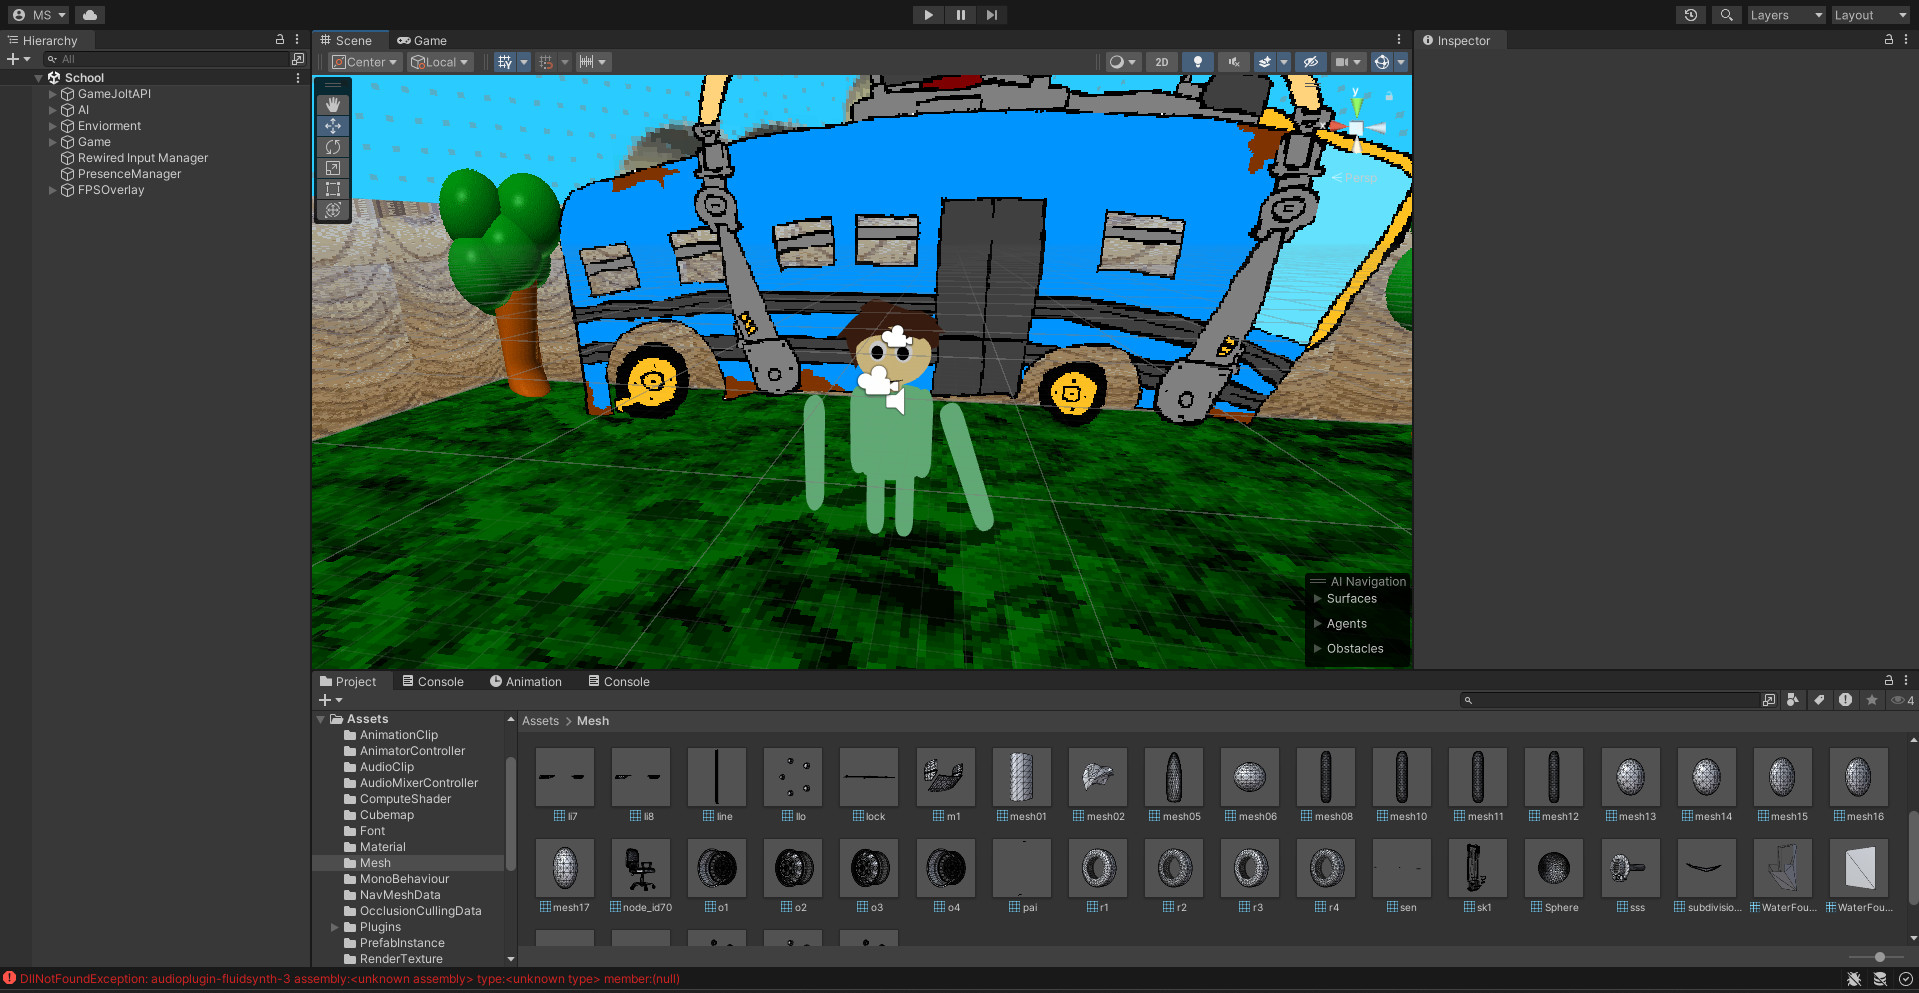This screenshot has width=1919, height=993.
Task: Expand the Enviorment object in the Hierarchy
Action: [x=52, y=125]
